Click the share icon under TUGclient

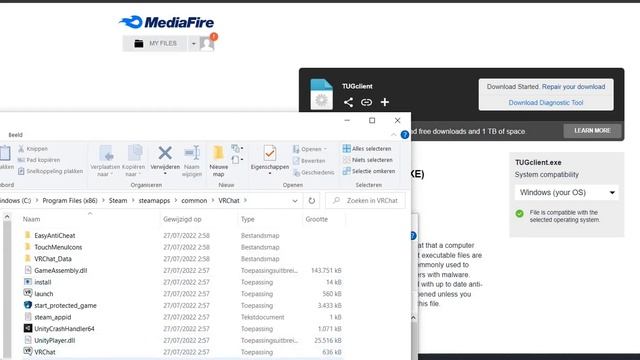[x=348, y=102]
